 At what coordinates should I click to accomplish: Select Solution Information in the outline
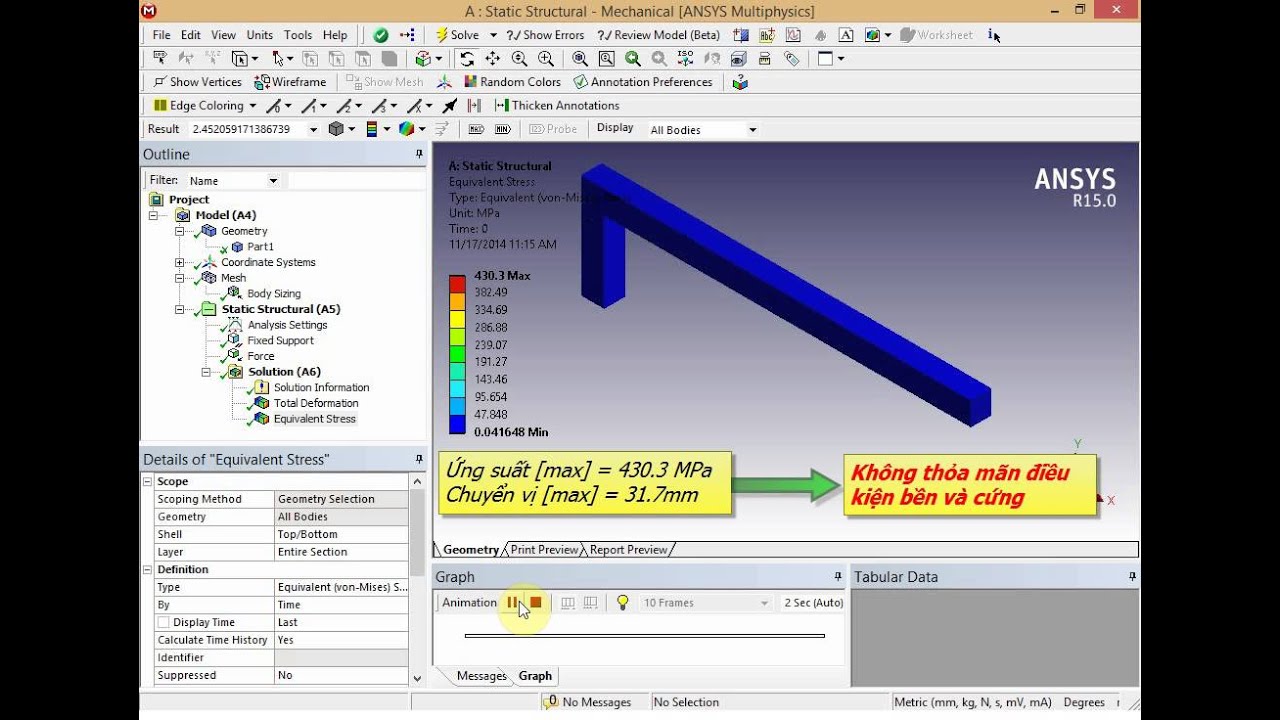click(321, 388)
